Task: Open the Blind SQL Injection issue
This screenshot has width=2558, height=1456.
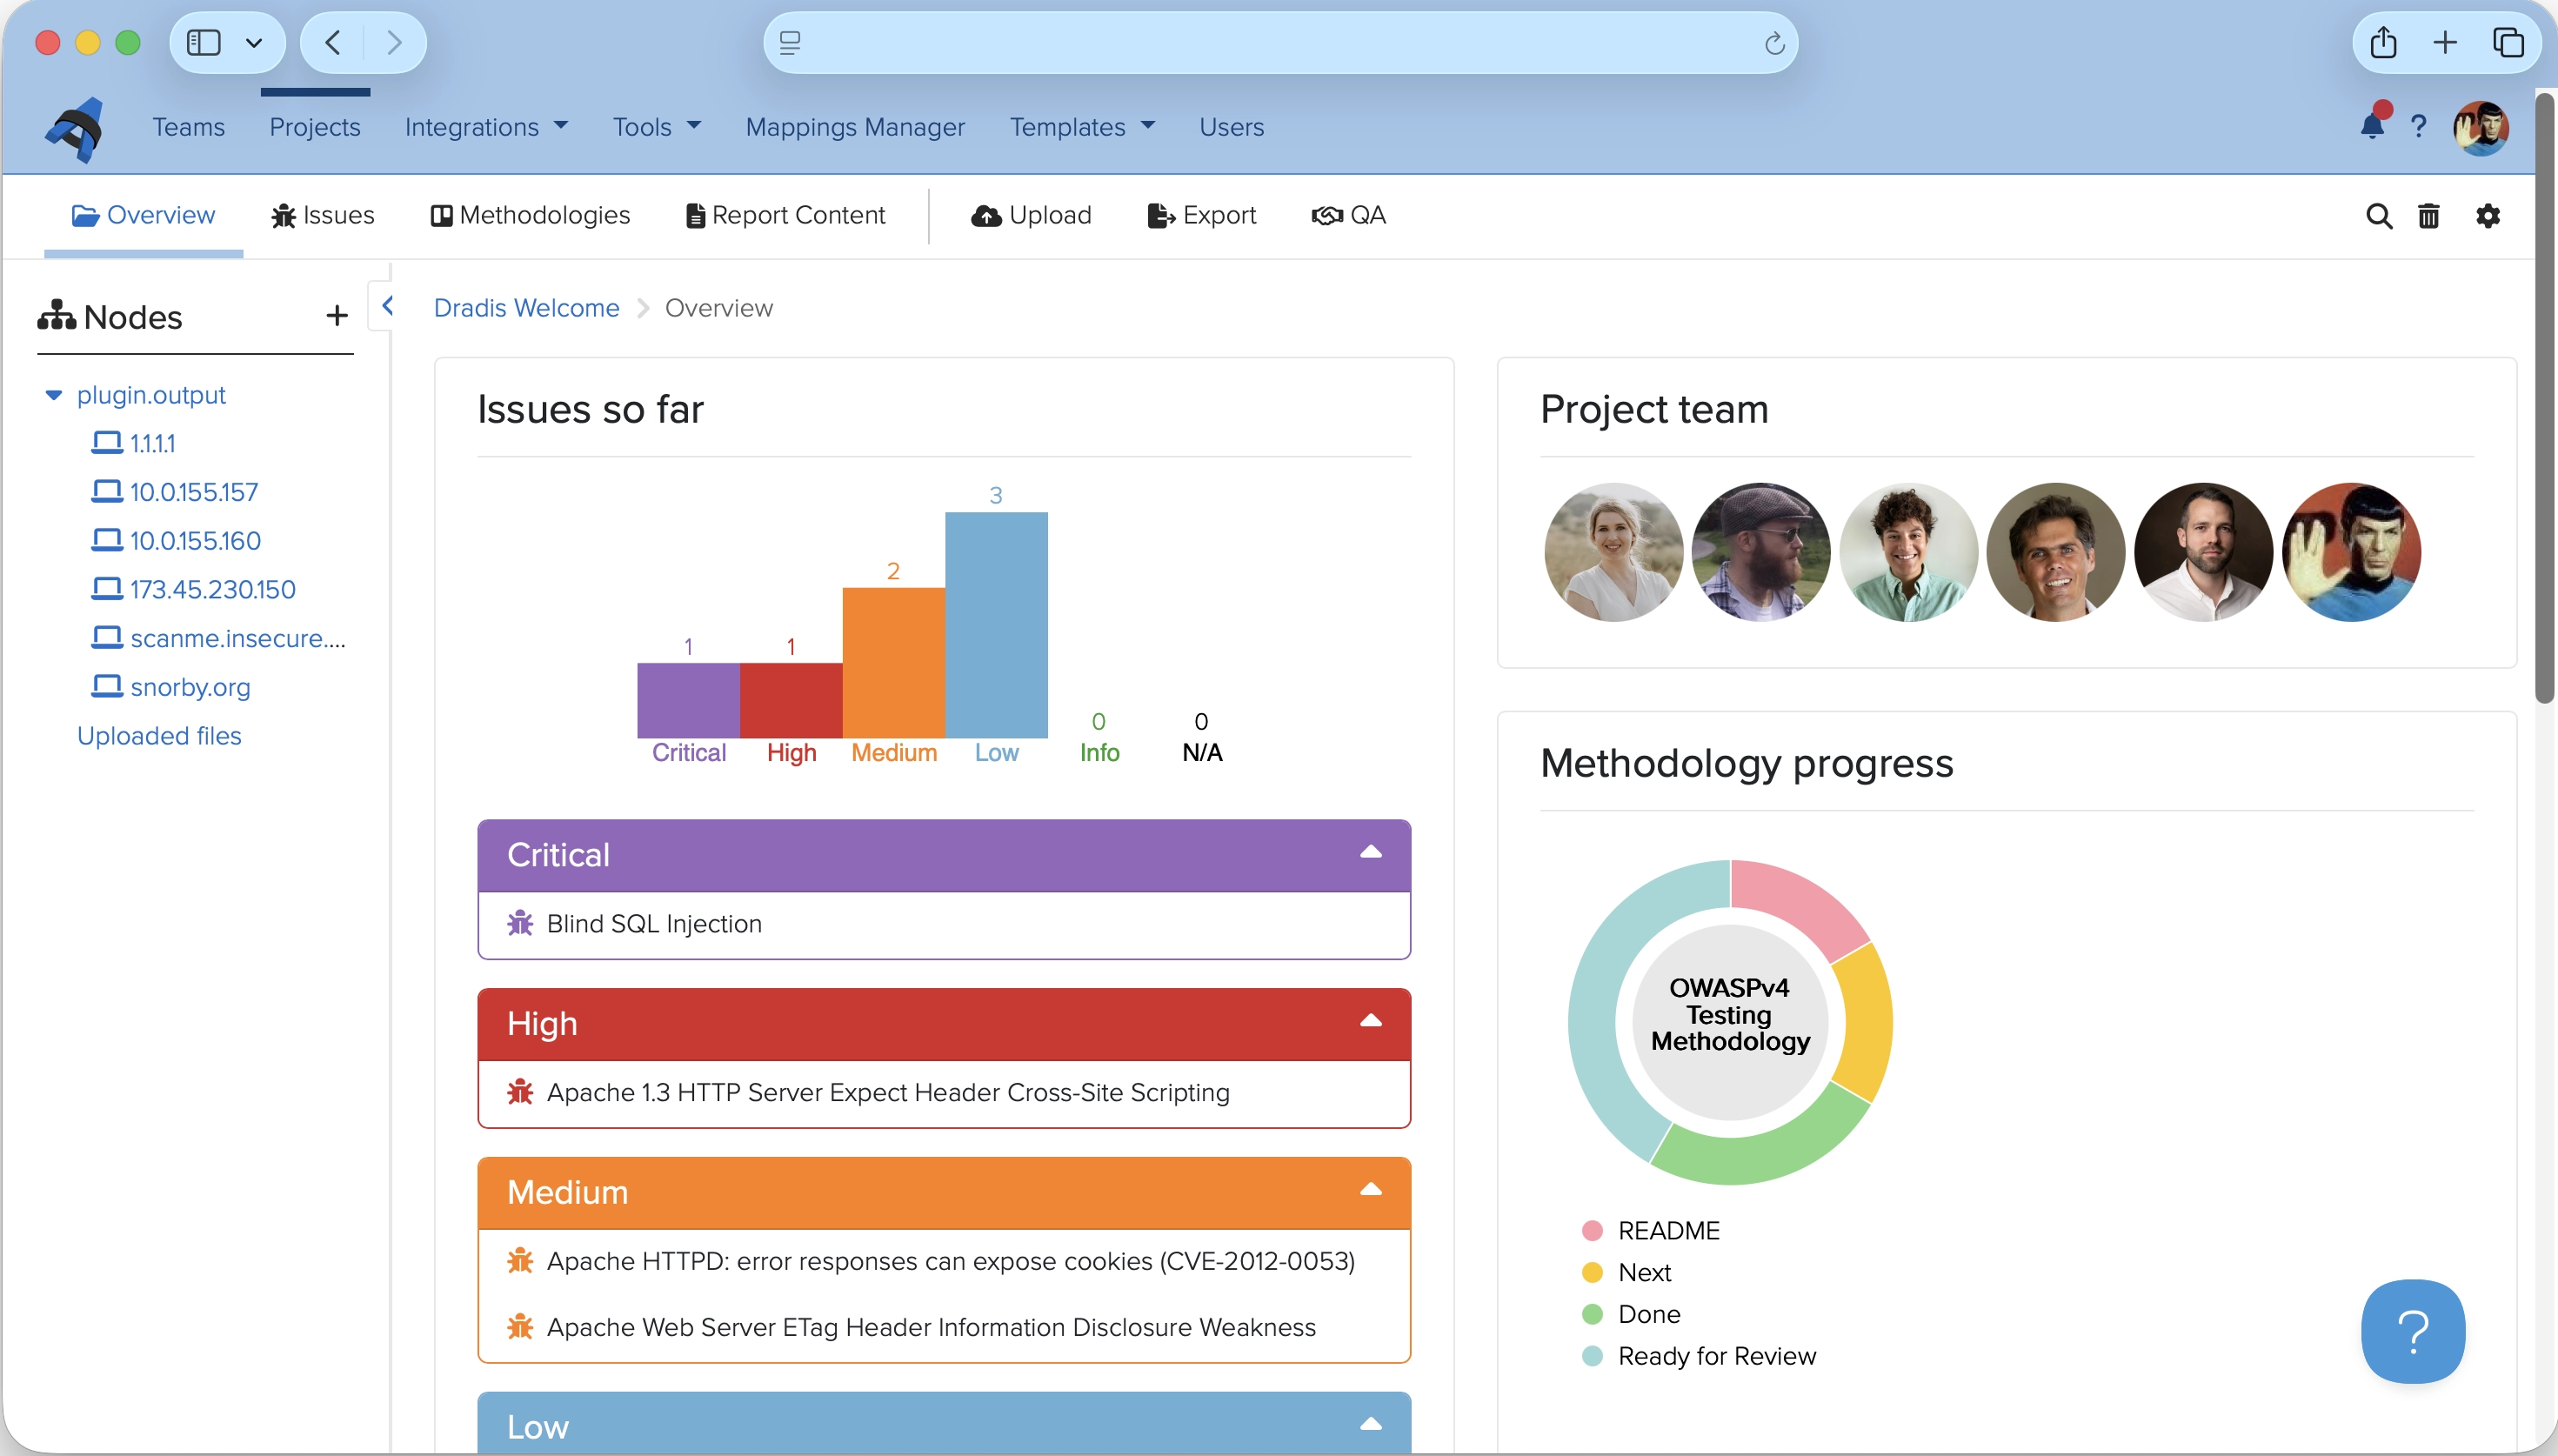Action: [654, 923]
